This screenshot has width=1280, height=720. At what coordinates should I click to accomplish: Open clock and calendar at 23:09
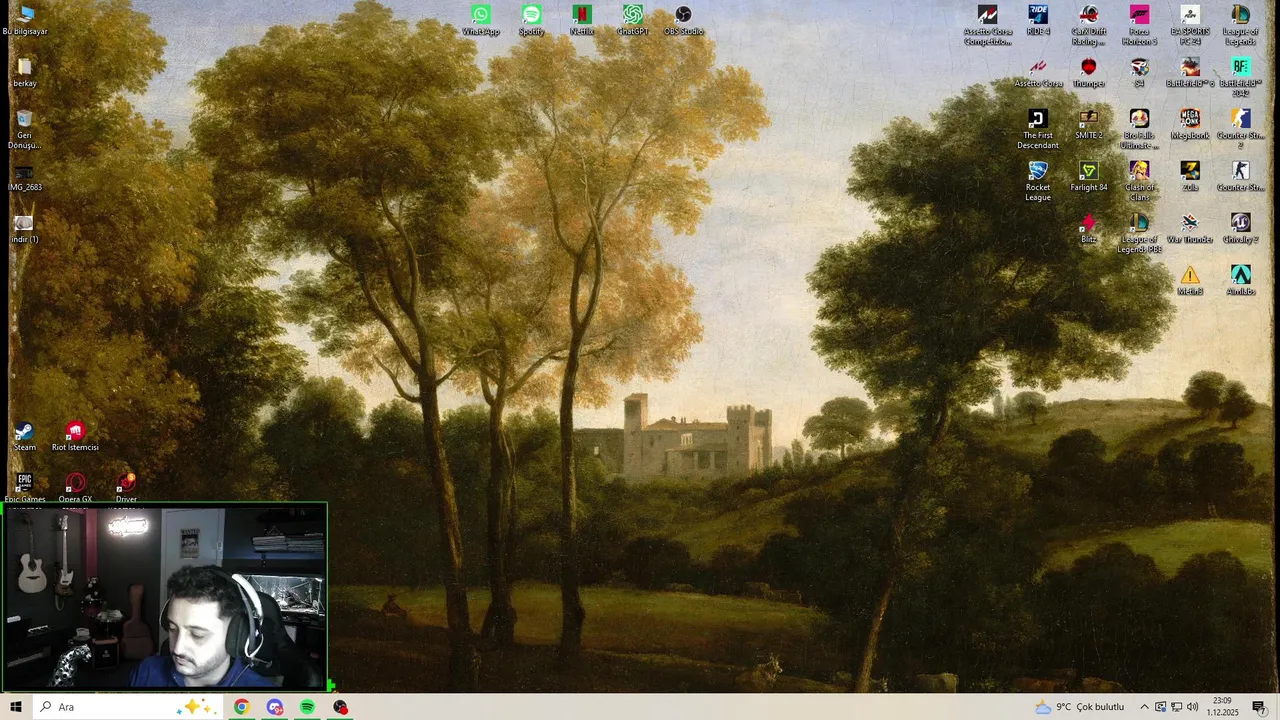(1222, 707)
